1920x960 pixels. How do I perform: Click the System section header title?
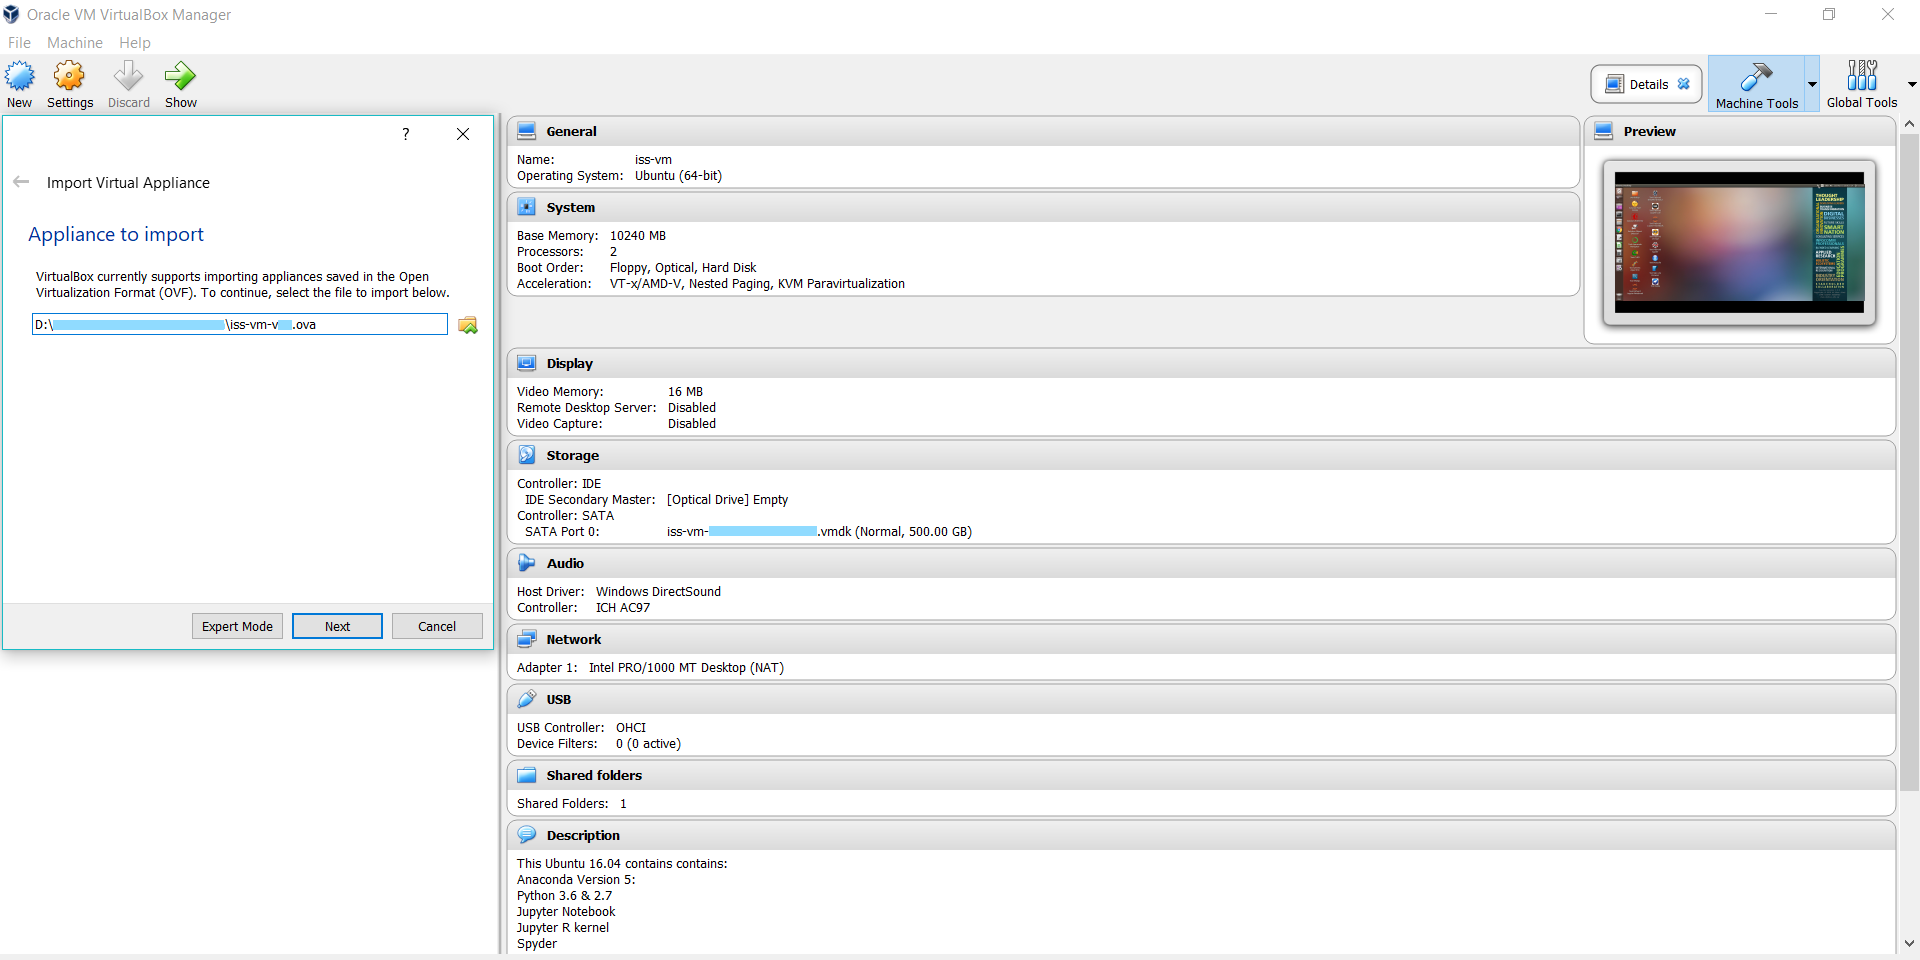point(570,207)
